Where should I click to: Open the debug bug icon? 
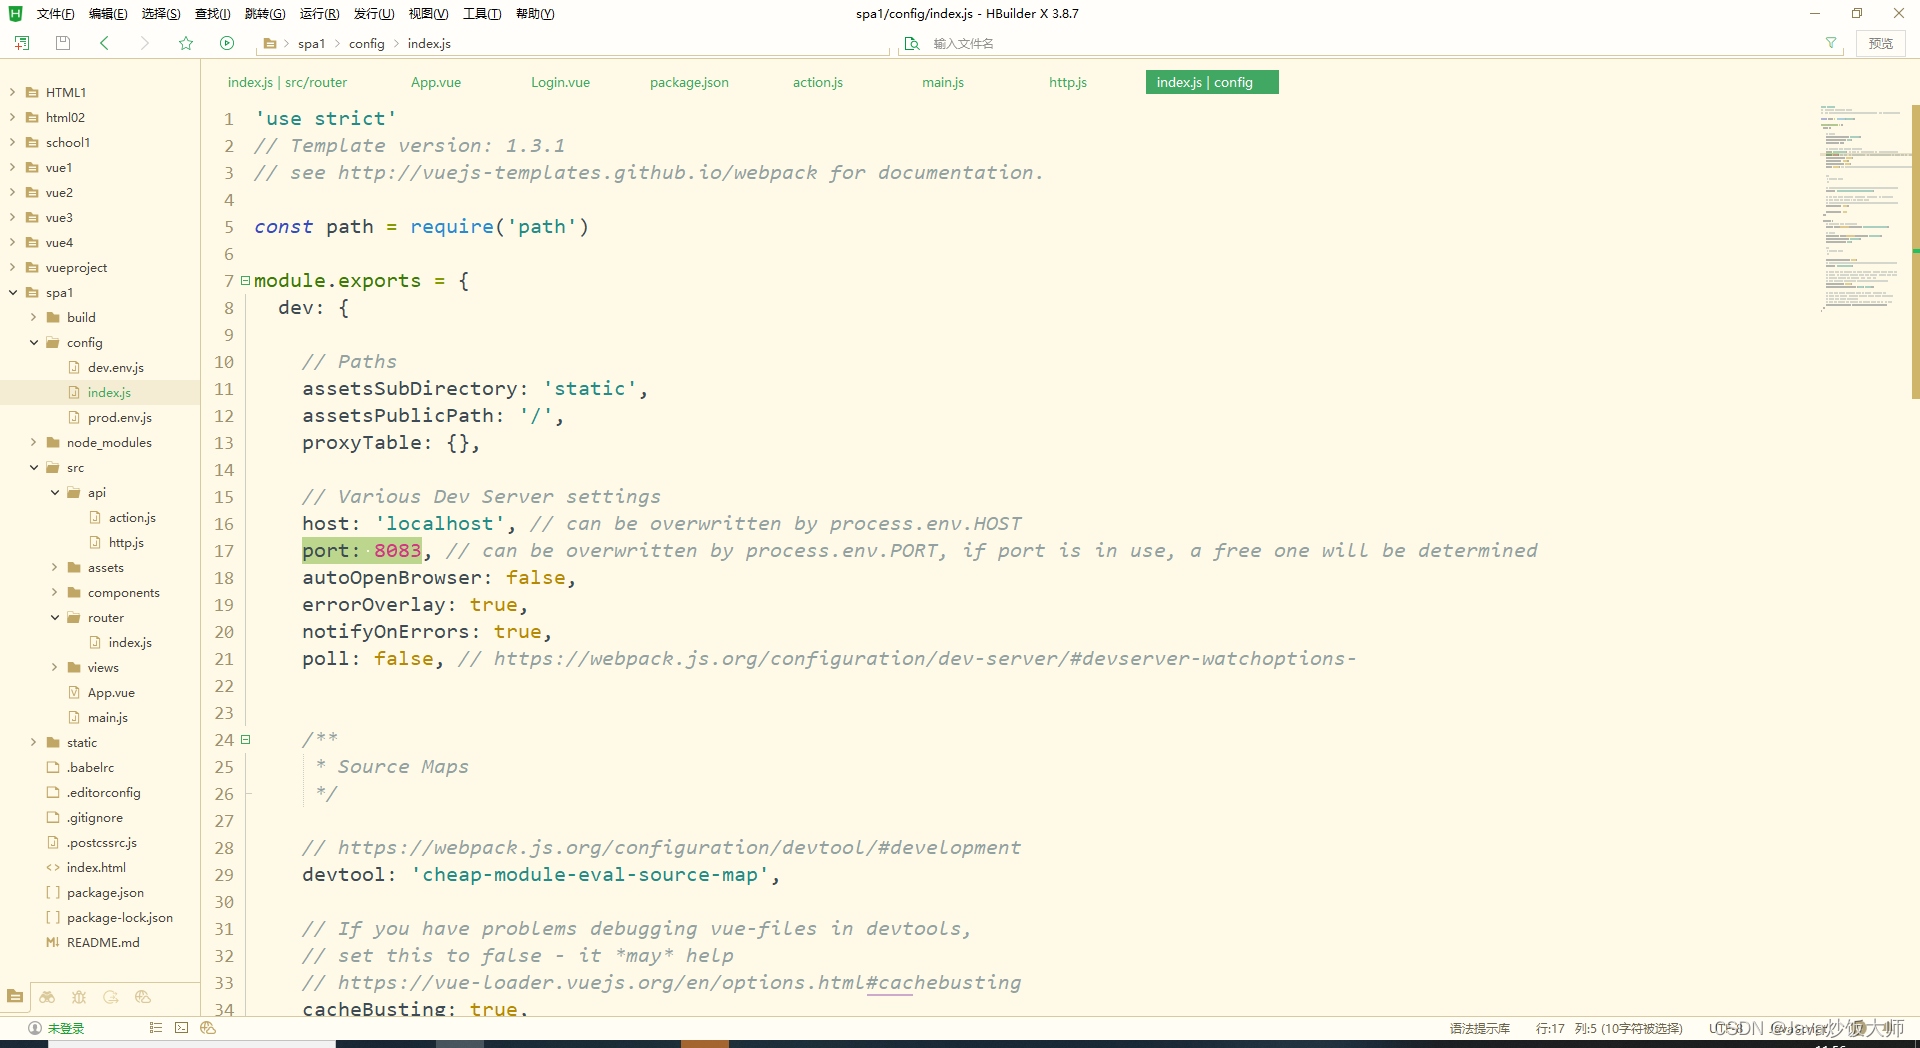79,997
